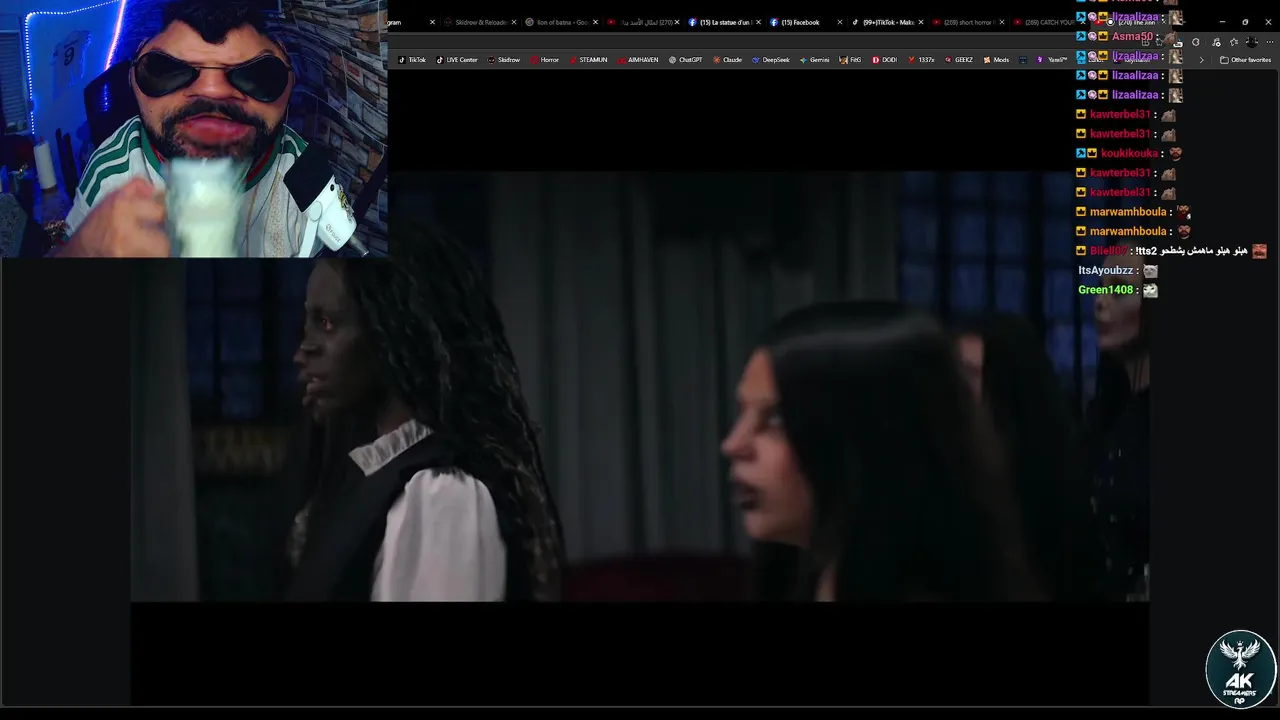
Task: Click the streamer webcam overlay
Action: tap(194, 129)
